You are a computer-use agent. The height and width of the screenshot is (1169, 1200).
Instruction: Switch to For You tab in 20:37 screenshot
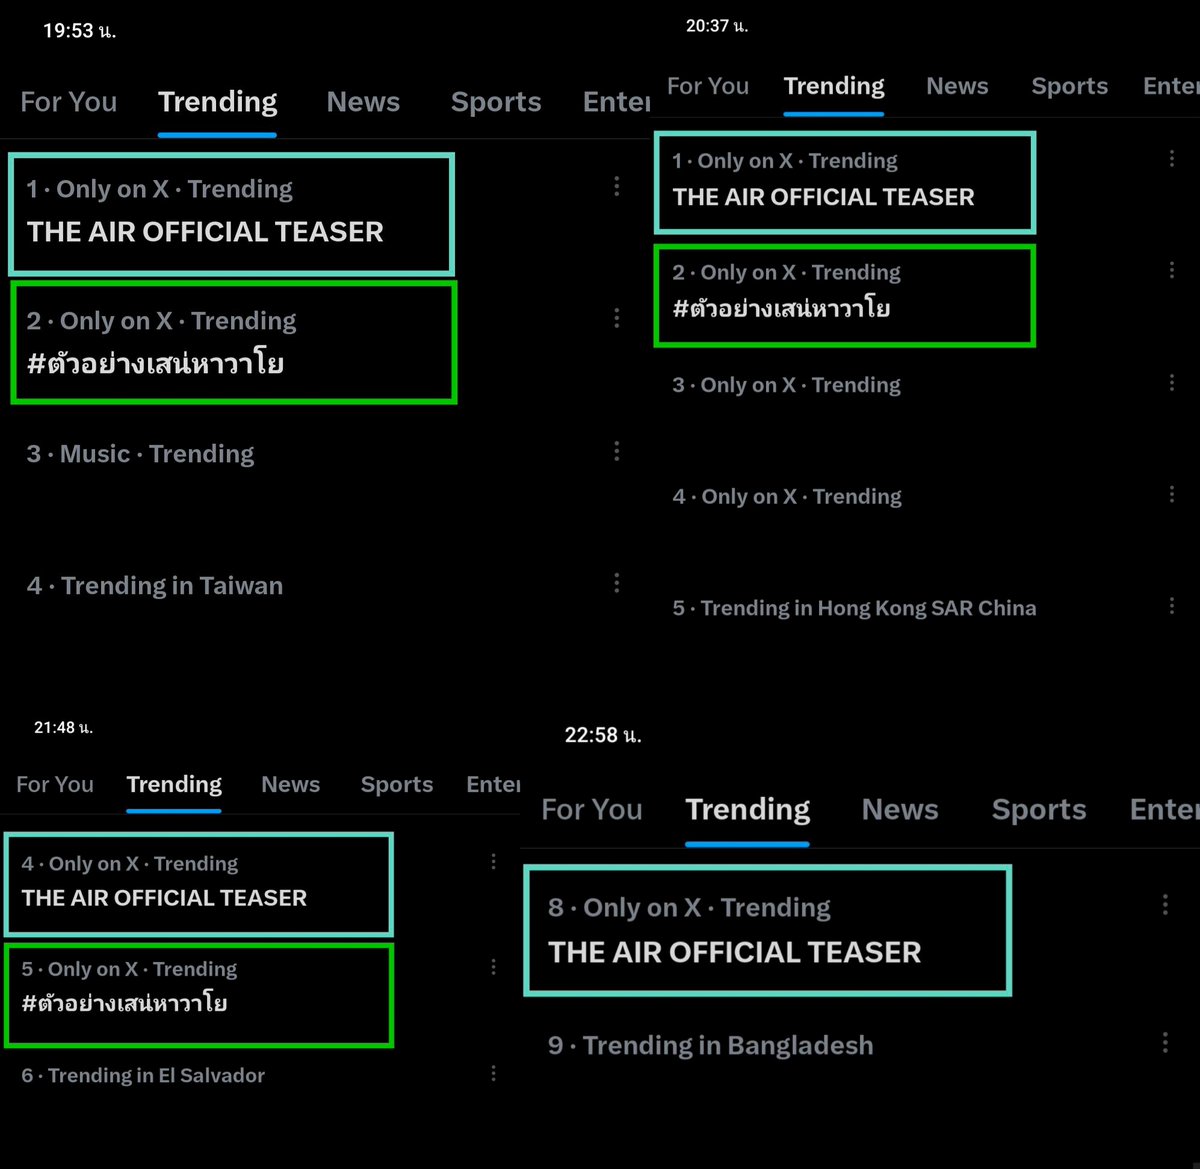[708, 86]
